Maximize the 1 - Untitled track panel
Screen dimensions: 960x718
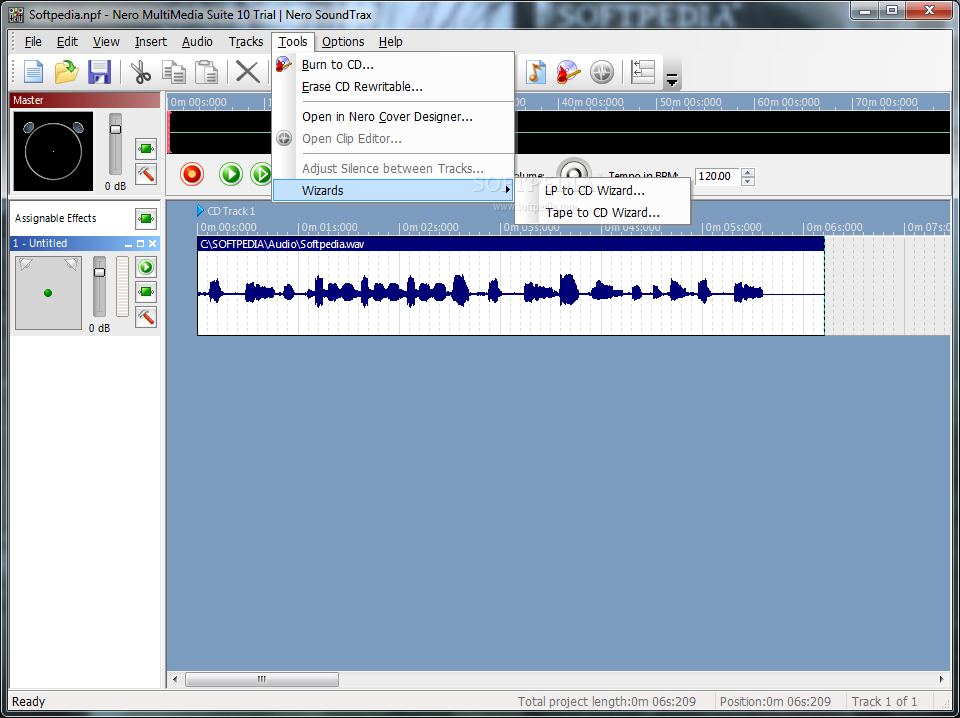(141, 244)
